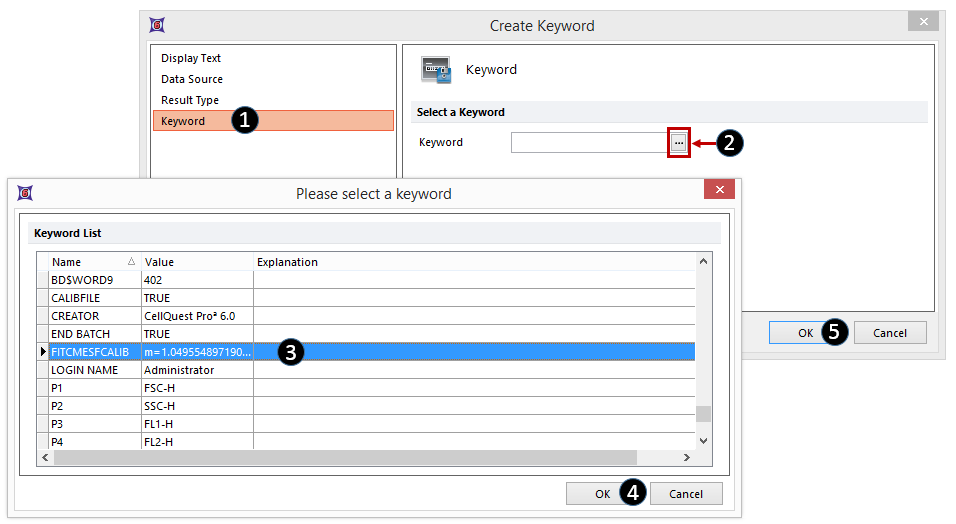Open the Result Type category
The height and width of the screenshot is (524, 956).
coord(190,100)
